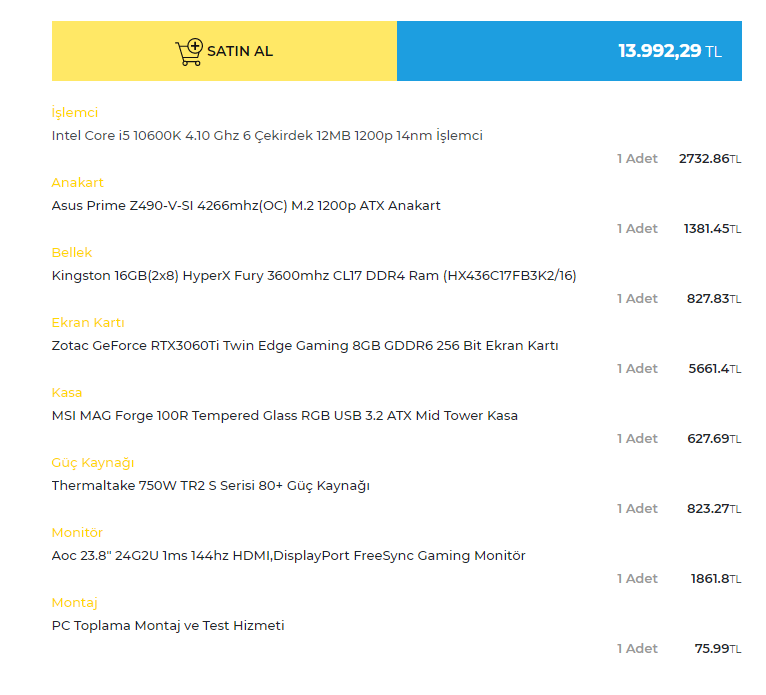Open Asus Prime Z490-V-SI motherboard link
This screenshot has height=695, width=766.
click(246, 206)
